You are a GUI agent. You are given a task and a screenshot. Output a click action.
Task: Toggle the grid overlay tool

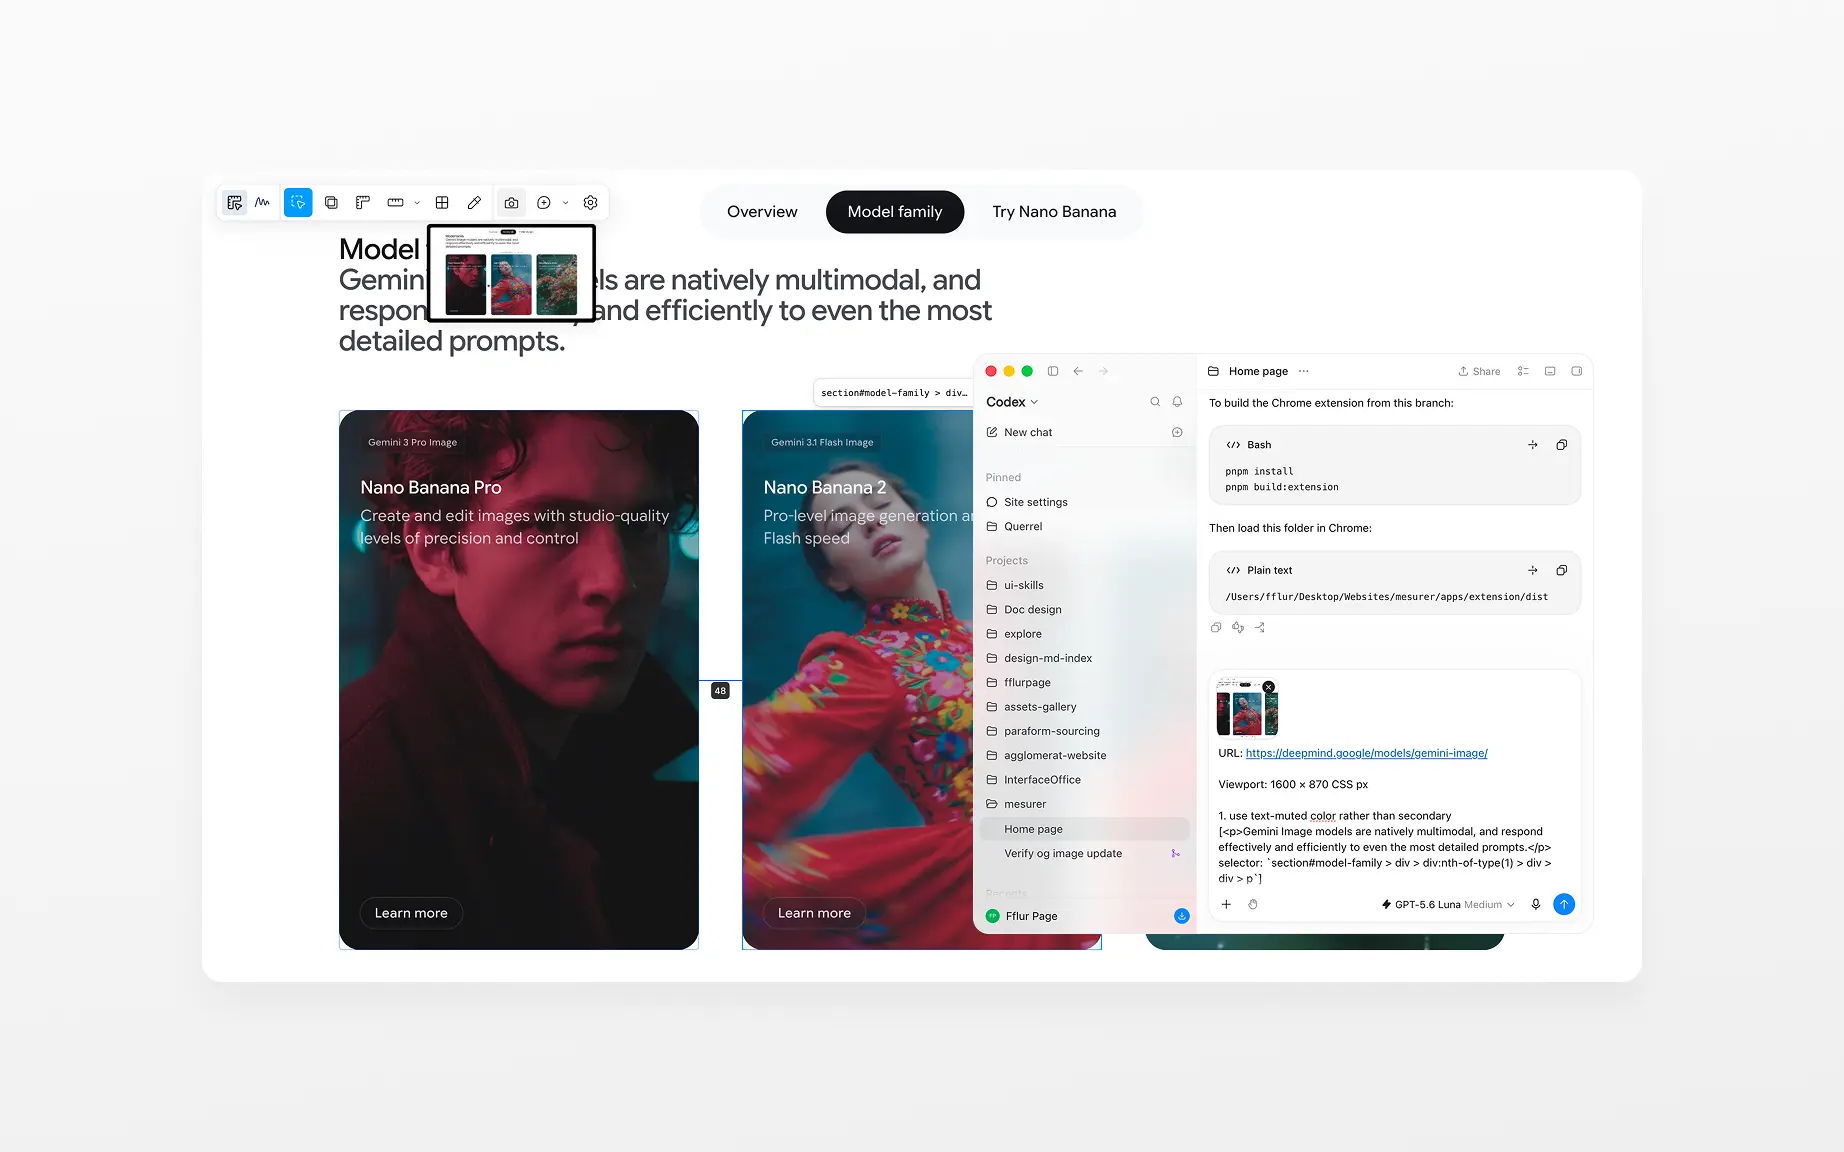(x=442, y=203)
